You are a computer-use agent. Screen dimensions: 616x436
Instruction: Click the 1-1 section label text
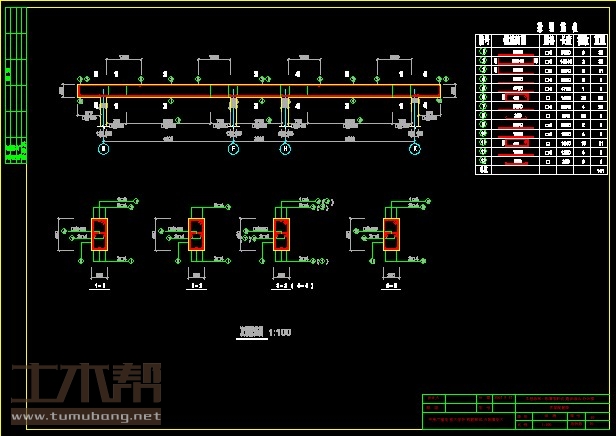(100, 286)
